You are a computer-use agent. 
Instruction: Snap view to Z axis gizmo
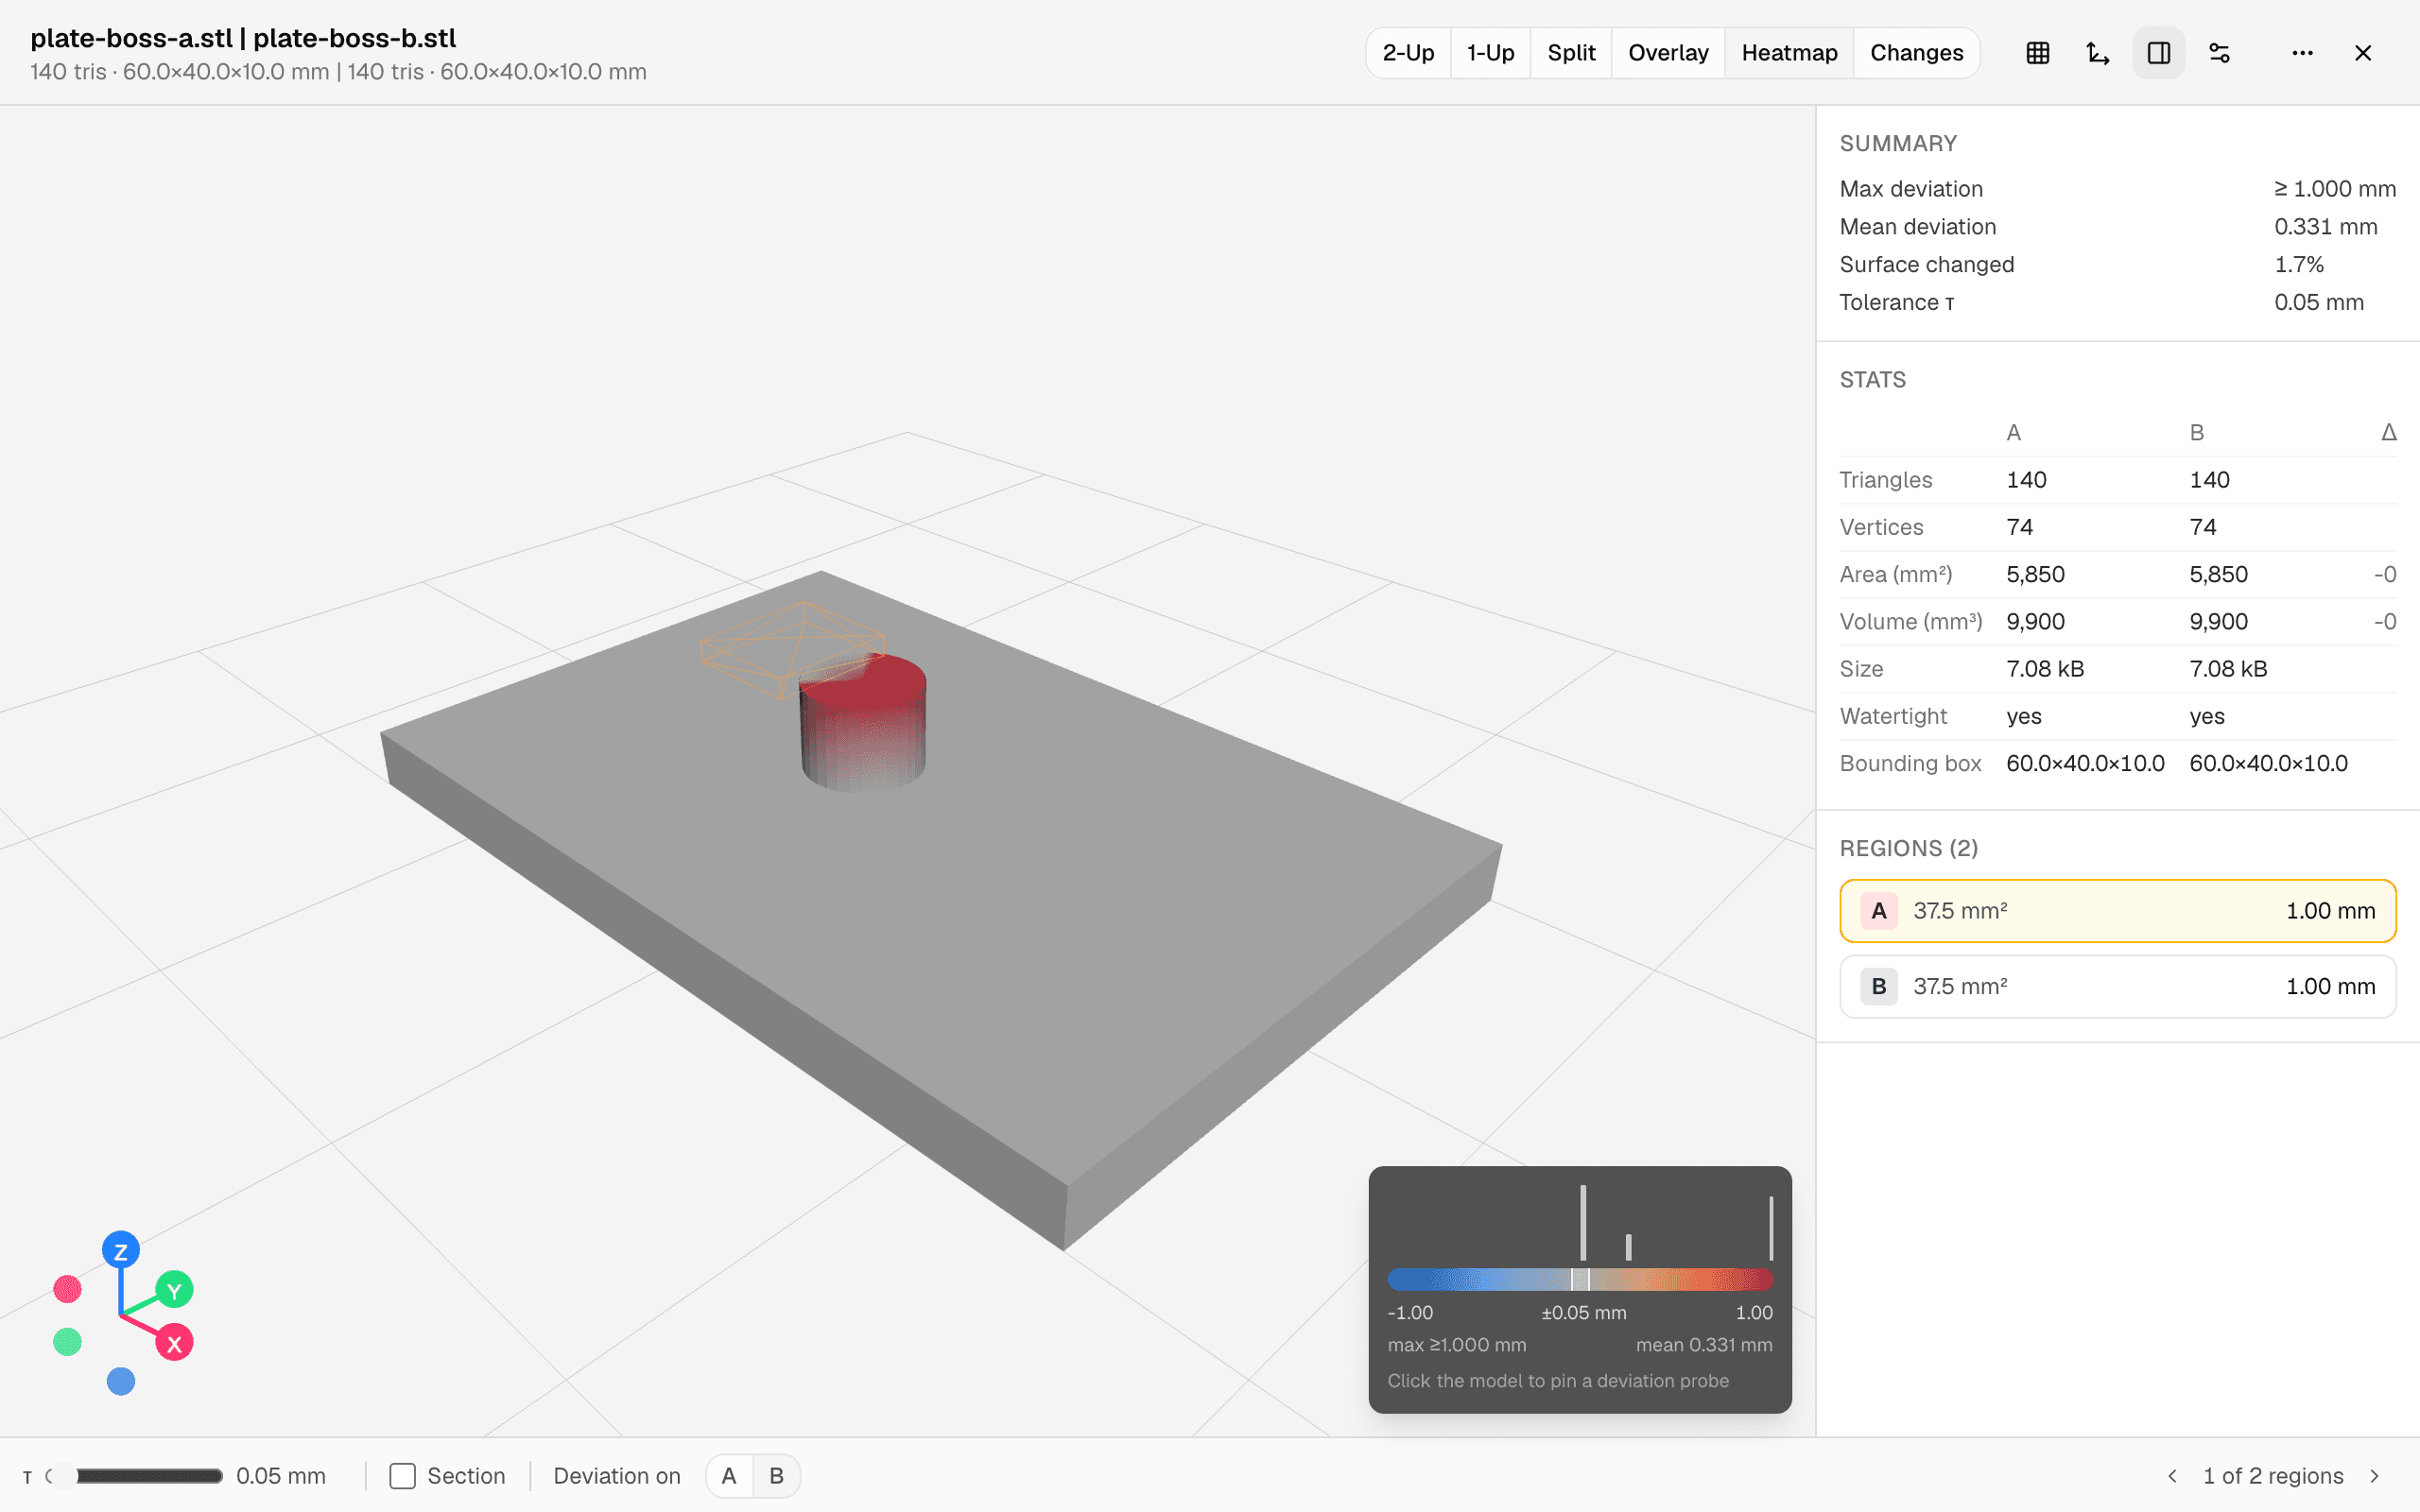coord(121,1251)
